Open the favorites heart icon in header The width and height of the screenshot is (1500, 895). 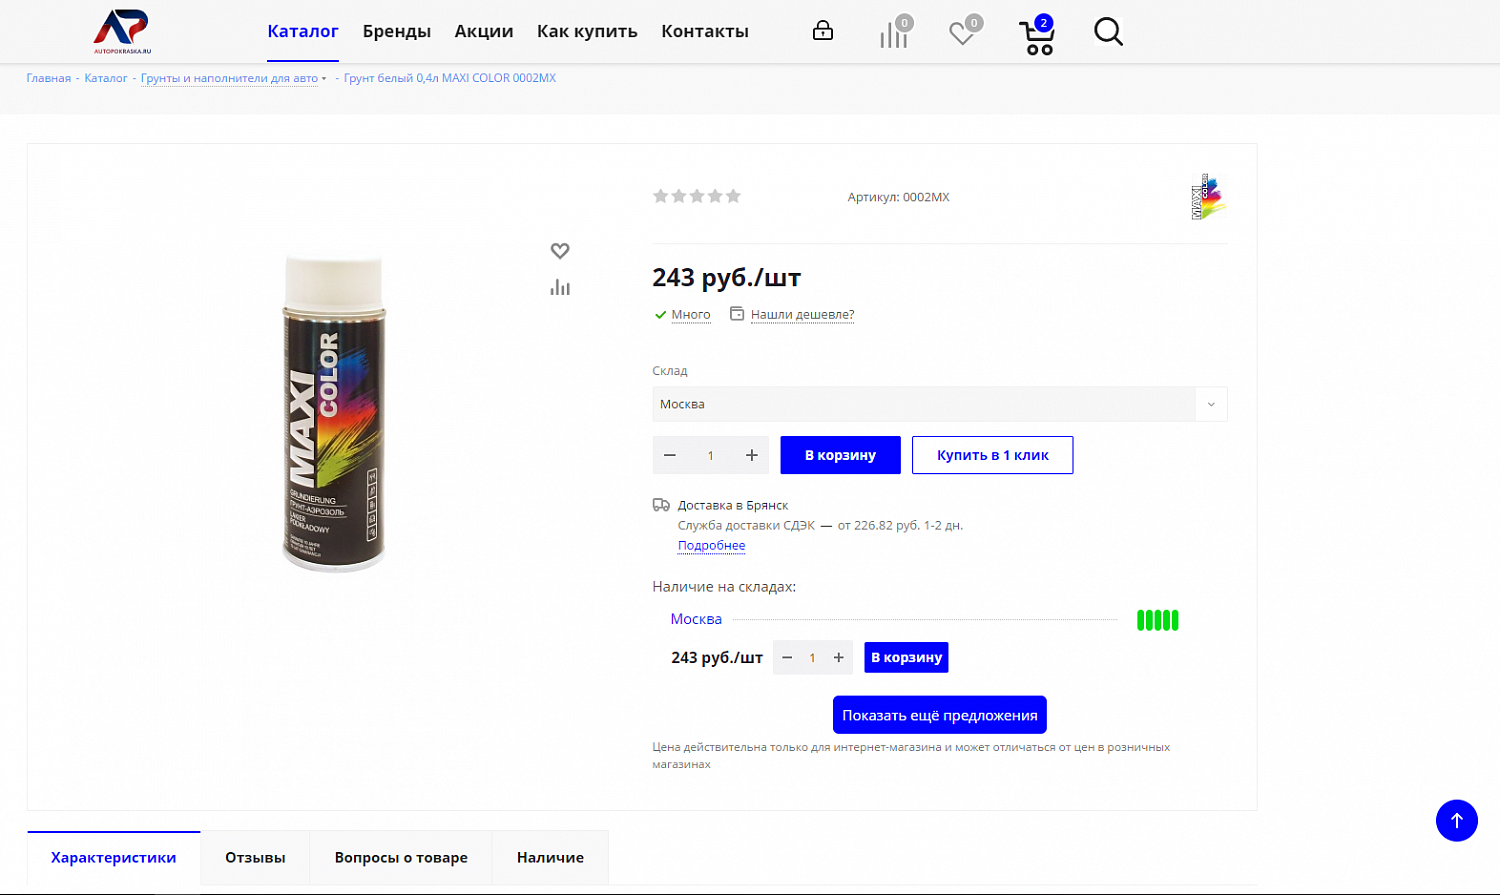point(963,33)
